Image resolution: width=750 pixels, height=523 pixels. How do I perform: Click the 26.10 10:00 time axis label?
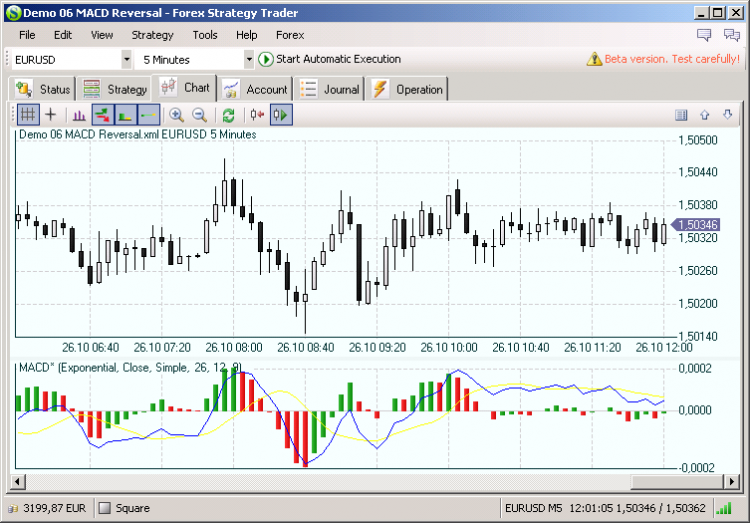point(449,347)
